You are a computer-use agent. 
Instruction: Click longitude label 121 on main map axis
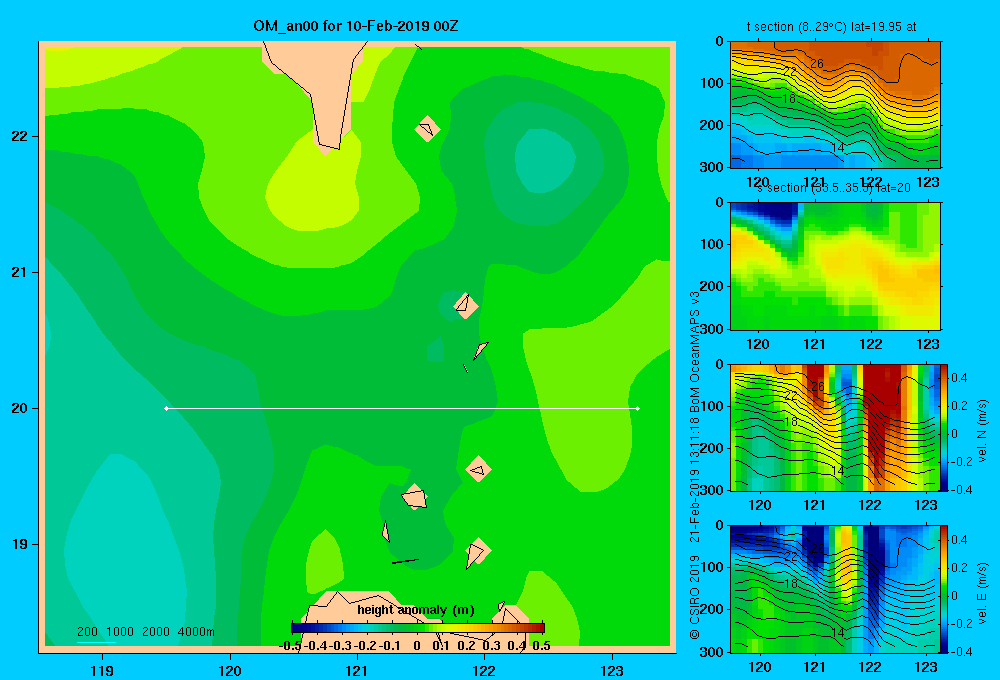(357, 670)
